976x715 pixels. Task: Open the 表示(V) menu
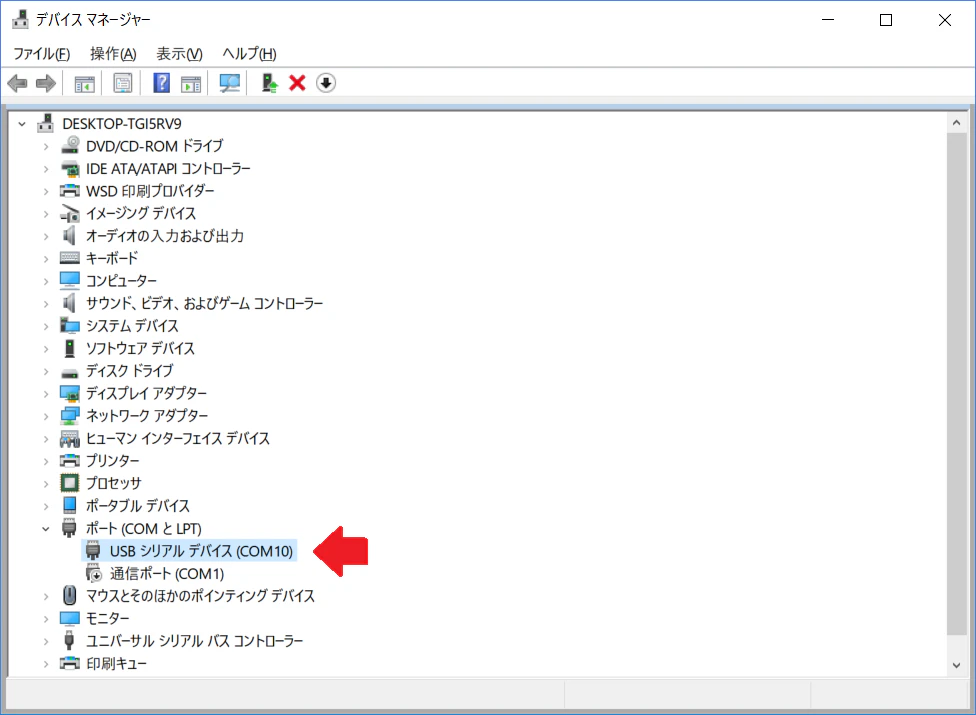[179, 54]
